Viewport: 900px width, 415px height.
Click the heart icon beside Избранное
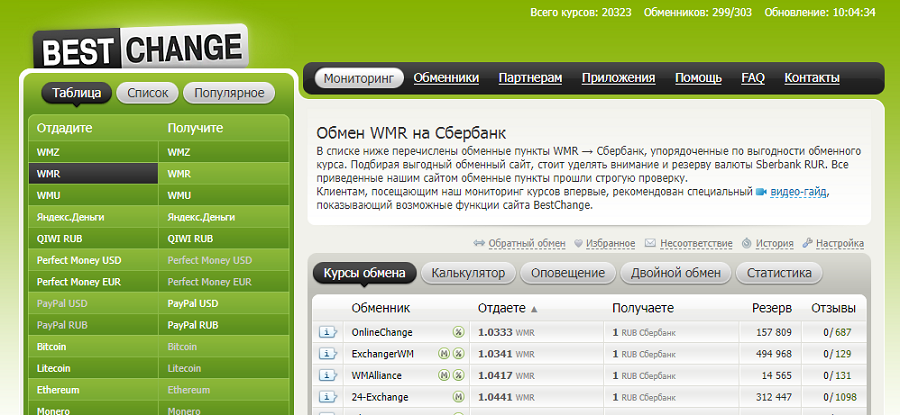point(579,243)
